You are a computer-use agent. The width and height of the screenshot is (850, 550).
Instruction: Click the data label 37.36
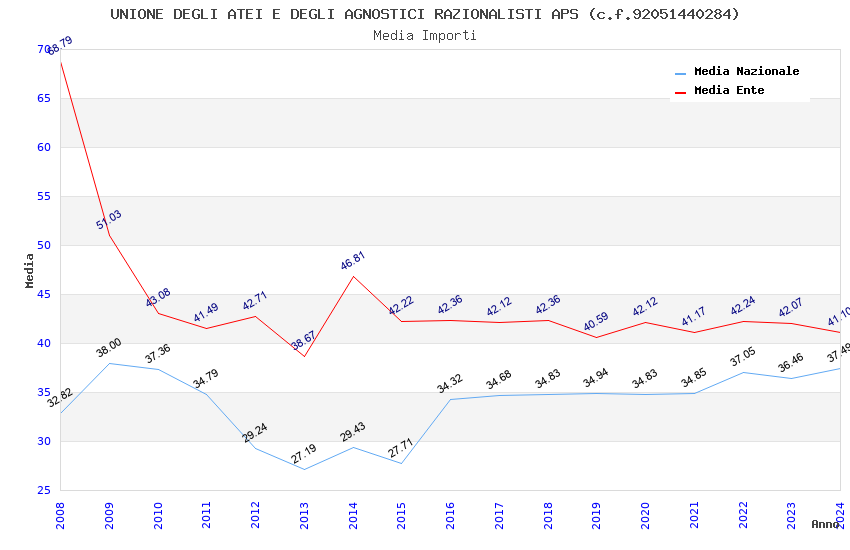pyautogui.click(x=158, y=354)
